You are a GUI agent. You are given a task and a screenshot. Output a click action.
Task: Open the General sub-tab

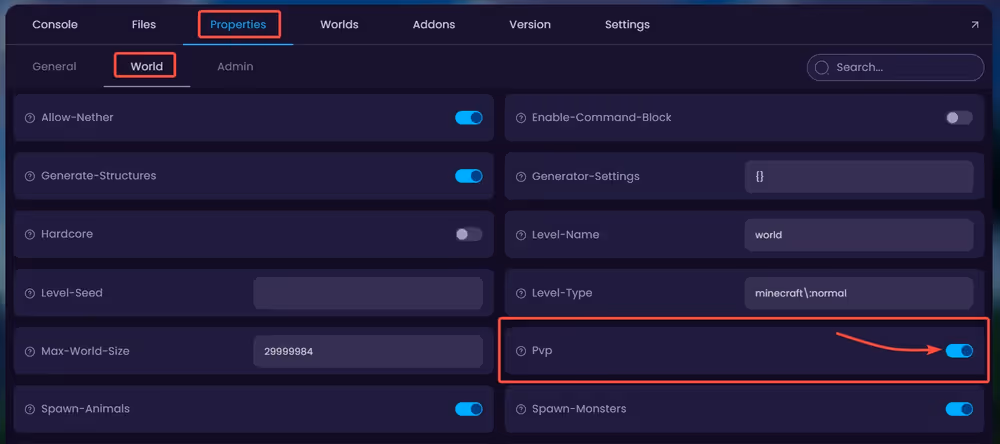pyautogui.click(x=54, y=67)
